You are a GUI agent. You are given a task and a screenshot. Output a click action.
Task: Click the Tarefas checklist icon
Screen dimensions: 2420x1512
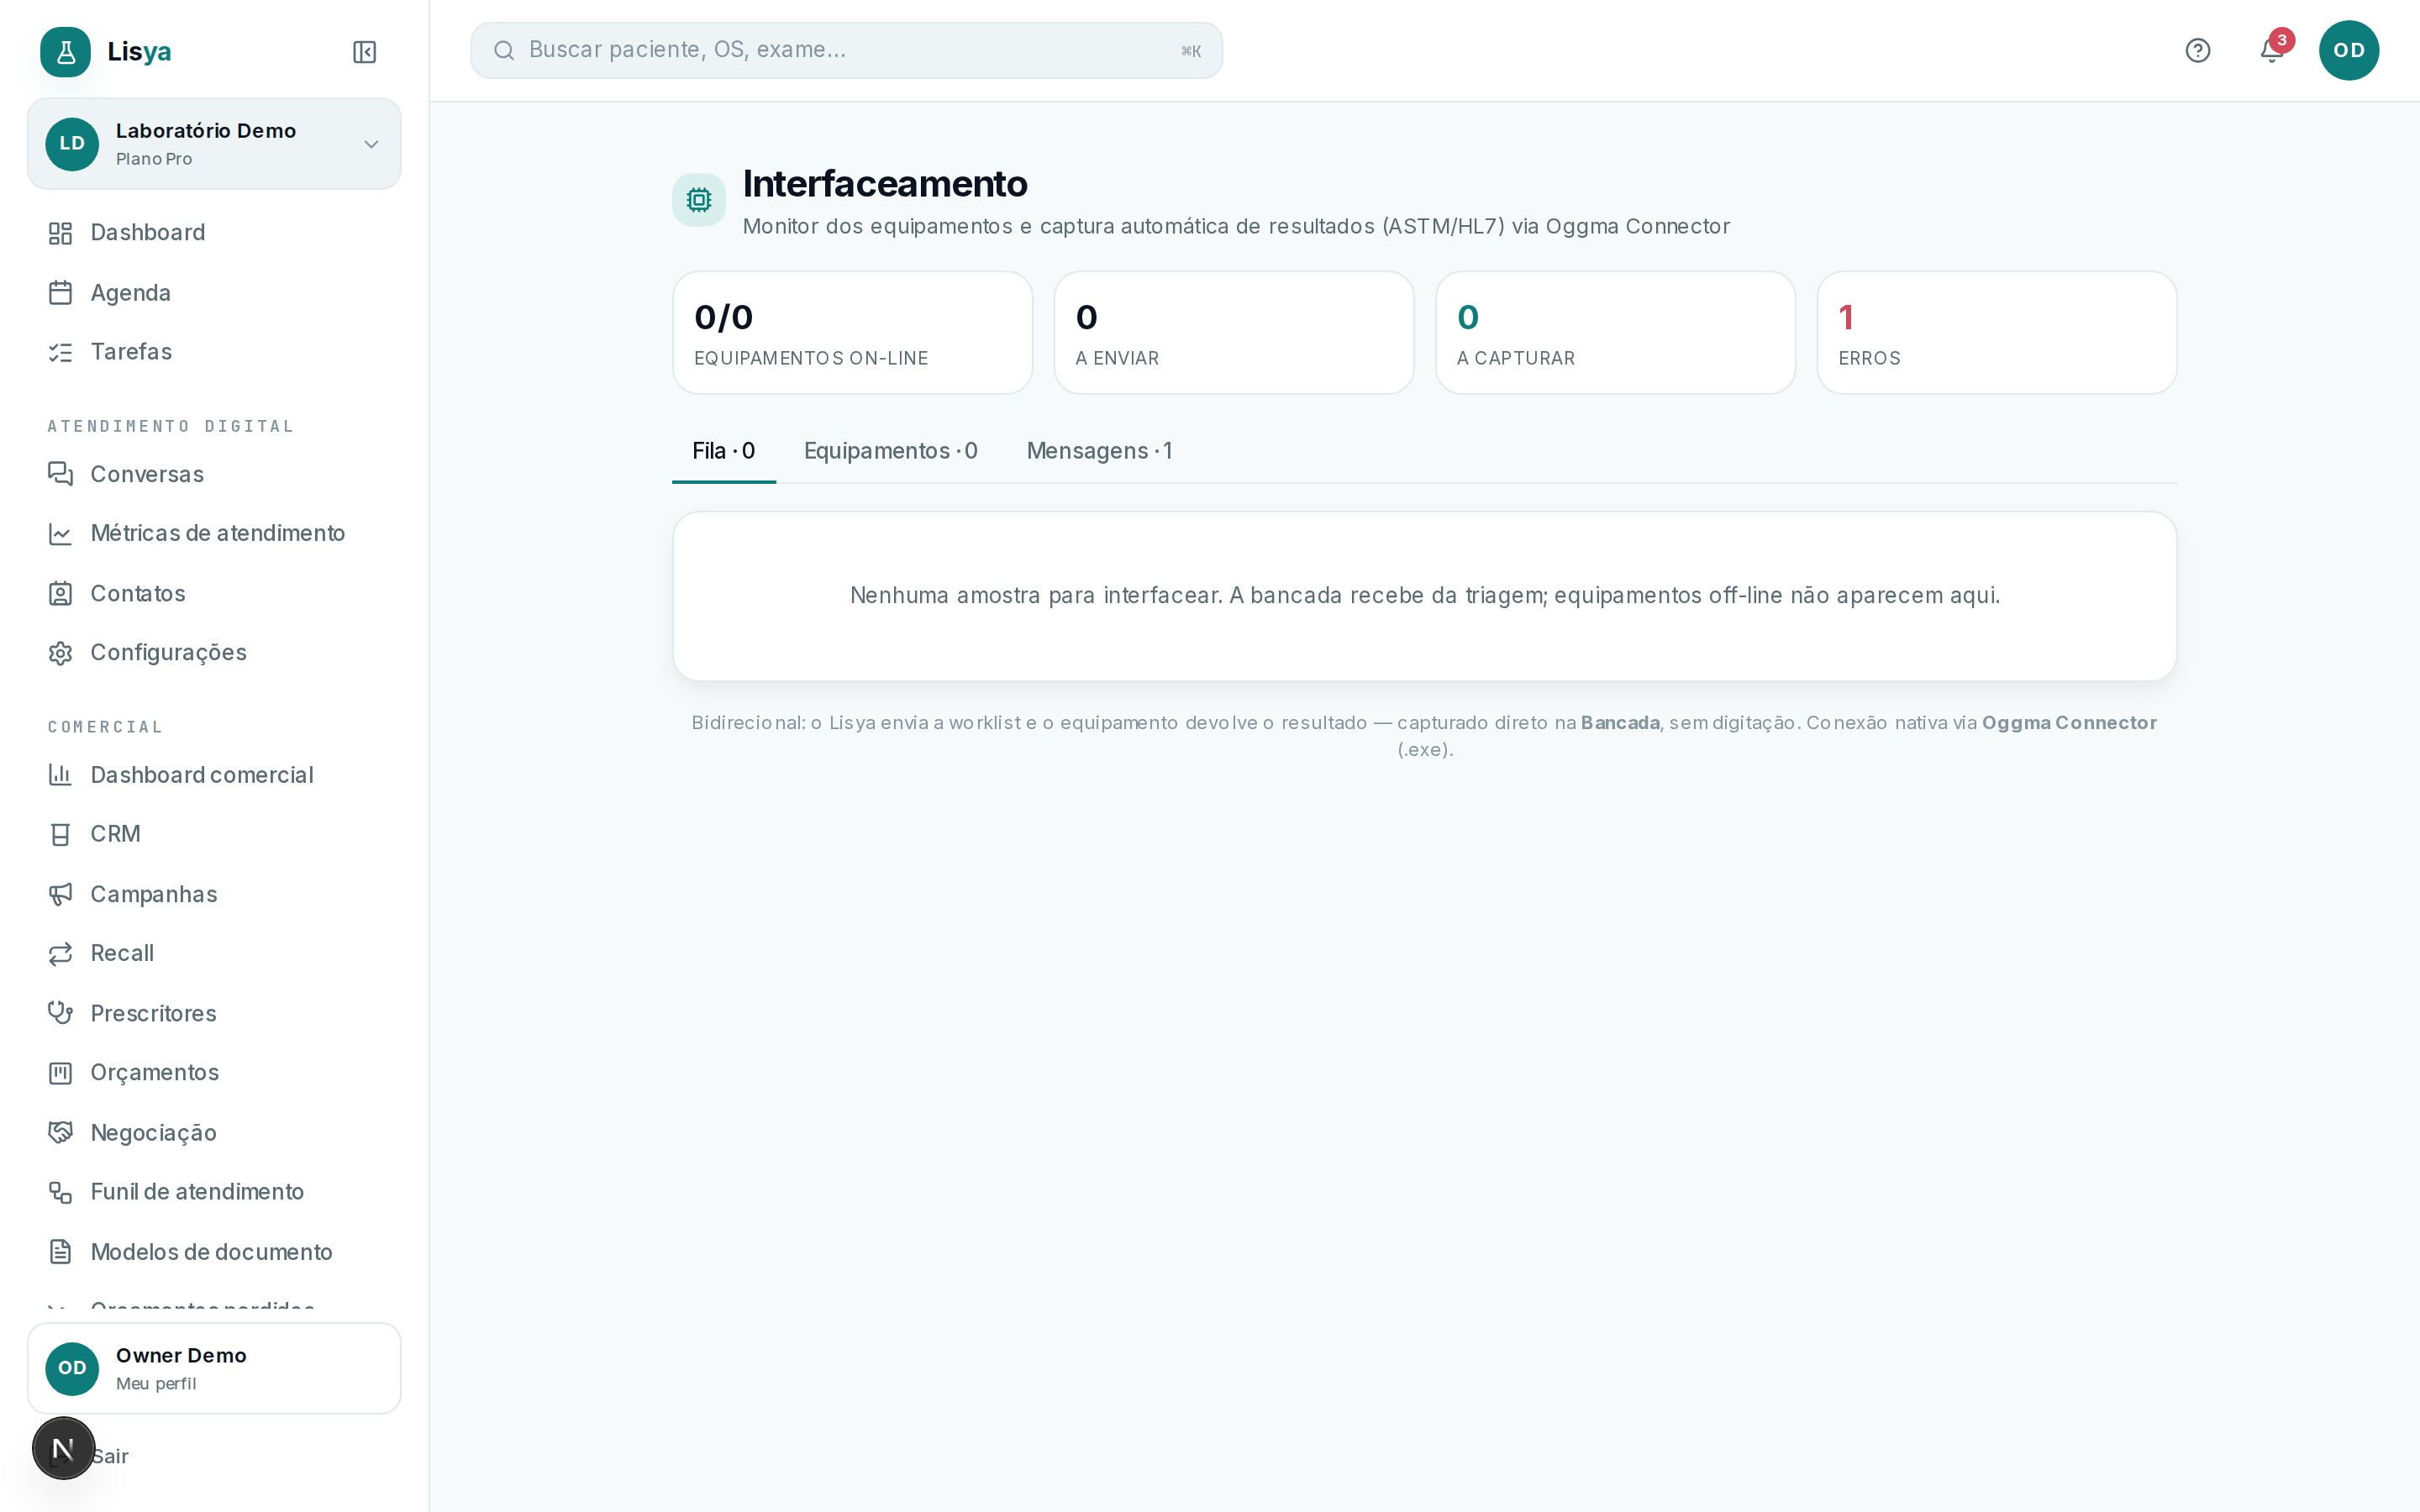click(x=60, y=352)
